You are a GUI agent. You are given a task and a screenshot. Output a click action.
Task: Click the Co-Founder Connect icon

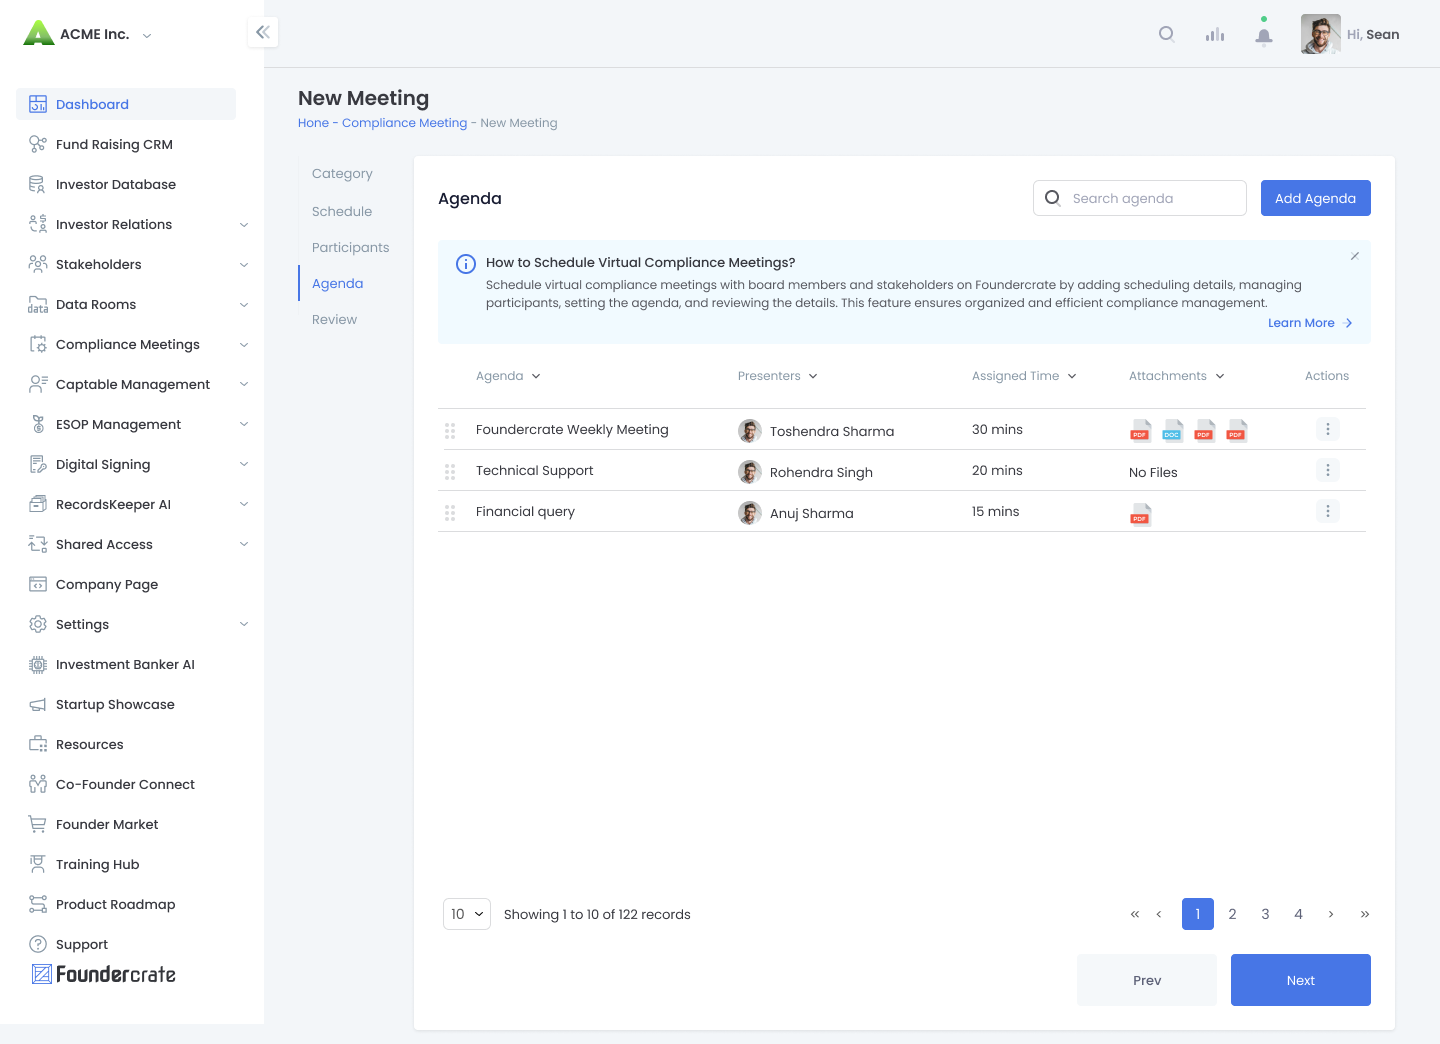point(38,784)
